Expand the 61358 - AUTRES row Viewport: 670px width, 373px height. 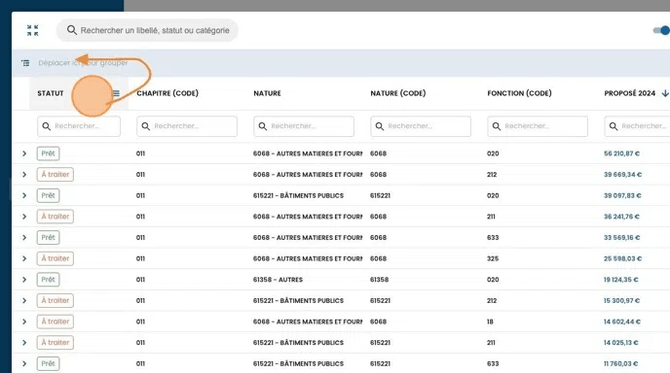coord(24,279)
